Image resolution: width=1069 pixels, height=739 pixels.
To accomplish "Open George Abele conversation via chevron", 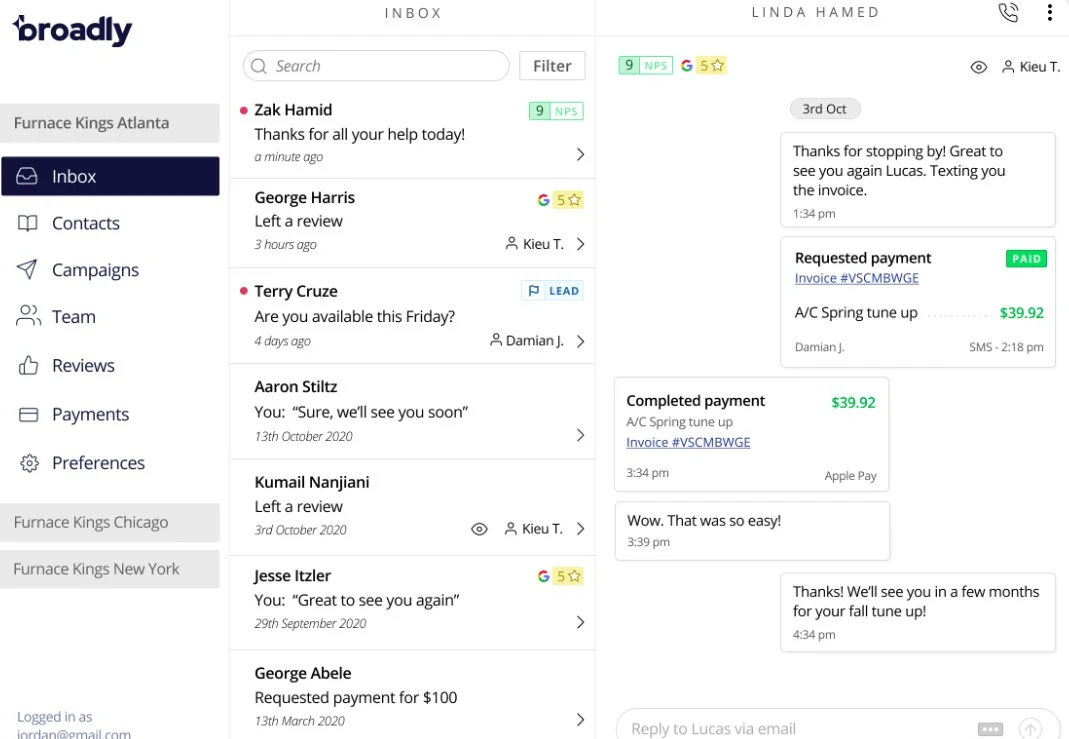I will 580,719.
